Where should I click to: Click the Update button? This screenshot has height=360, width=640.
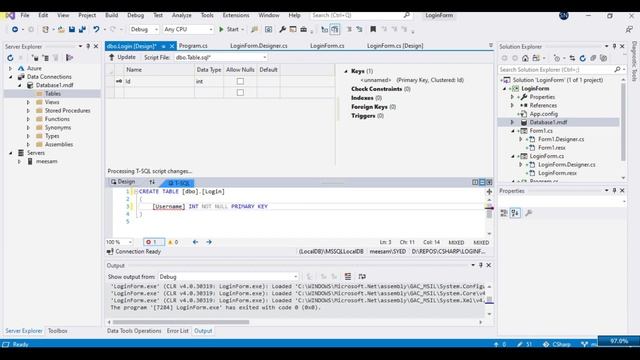[122, 58]
